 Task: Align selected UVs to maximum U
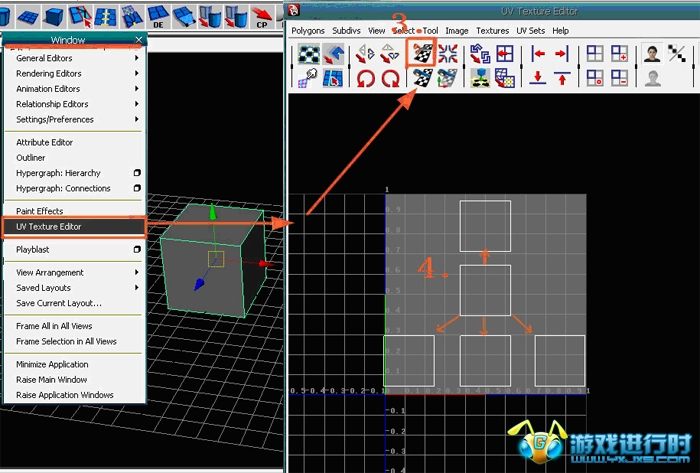562,54
